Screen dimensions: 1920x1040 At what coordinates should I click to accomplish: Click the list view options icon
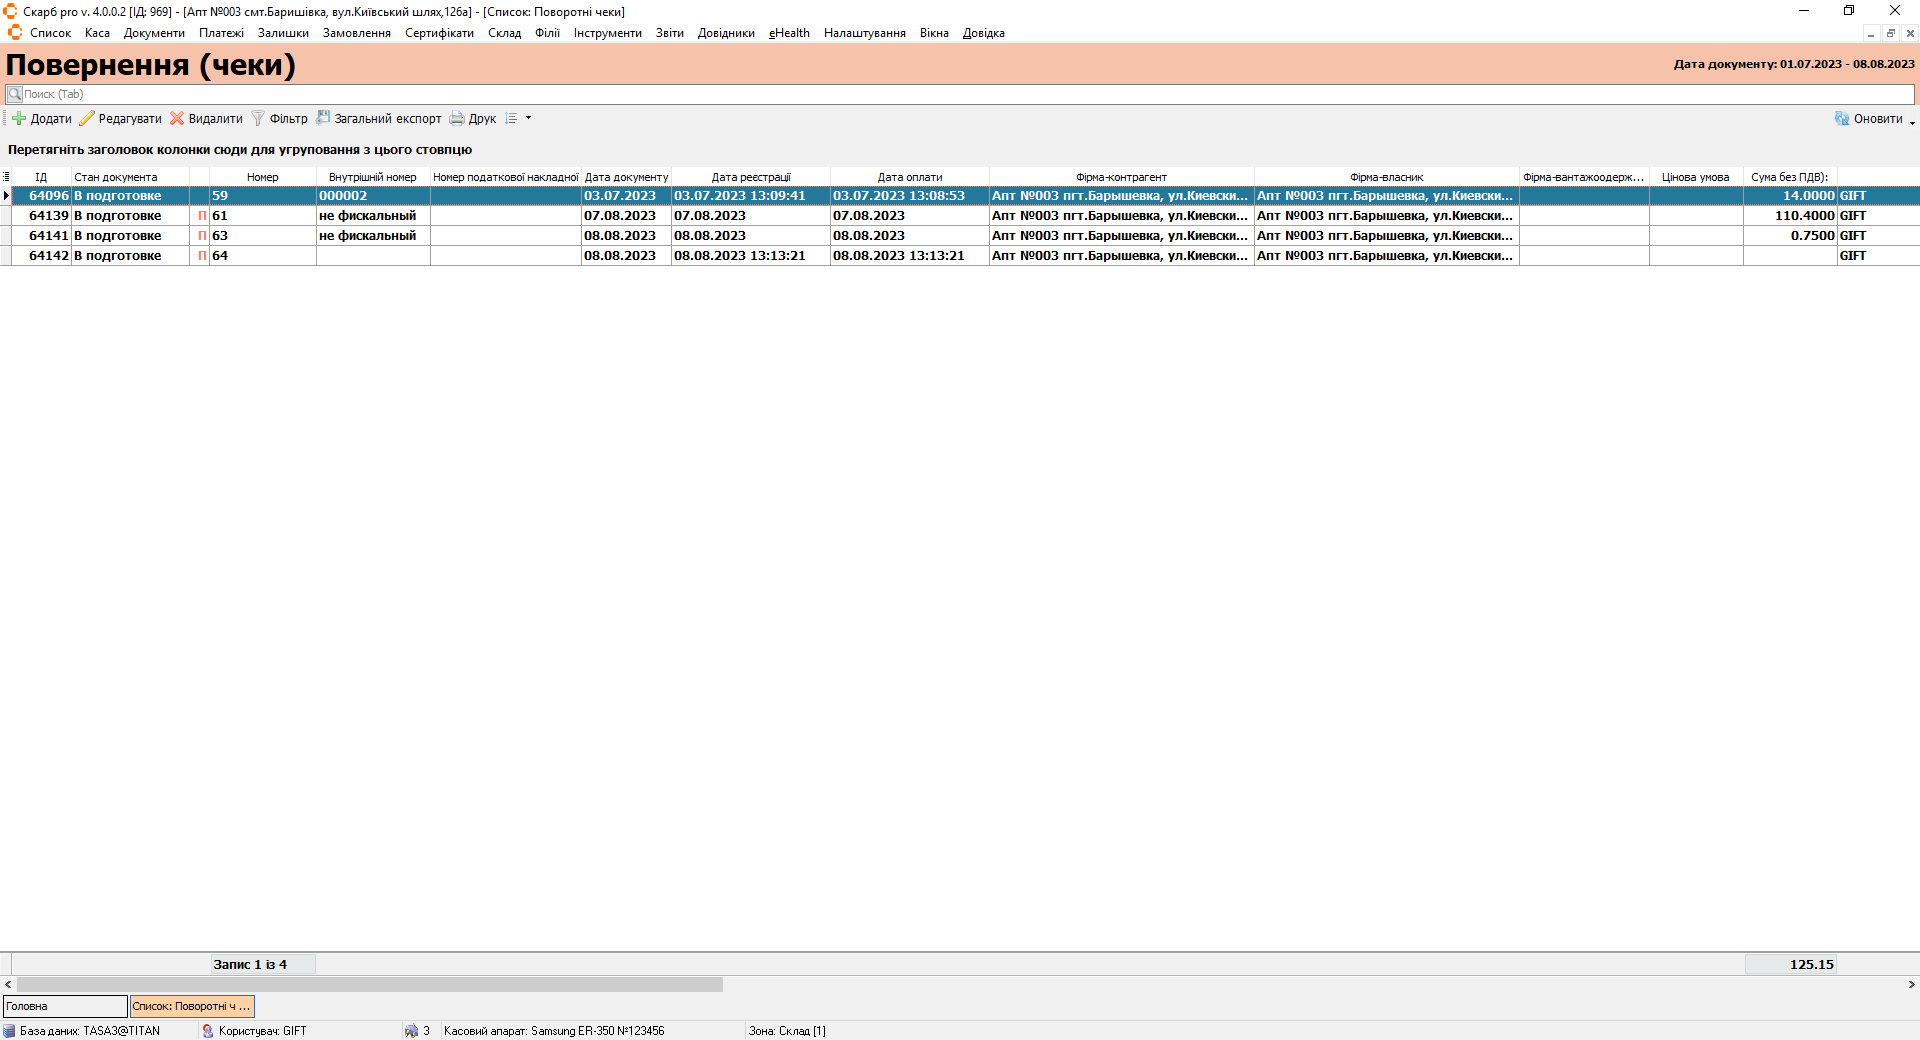(511, 118)
